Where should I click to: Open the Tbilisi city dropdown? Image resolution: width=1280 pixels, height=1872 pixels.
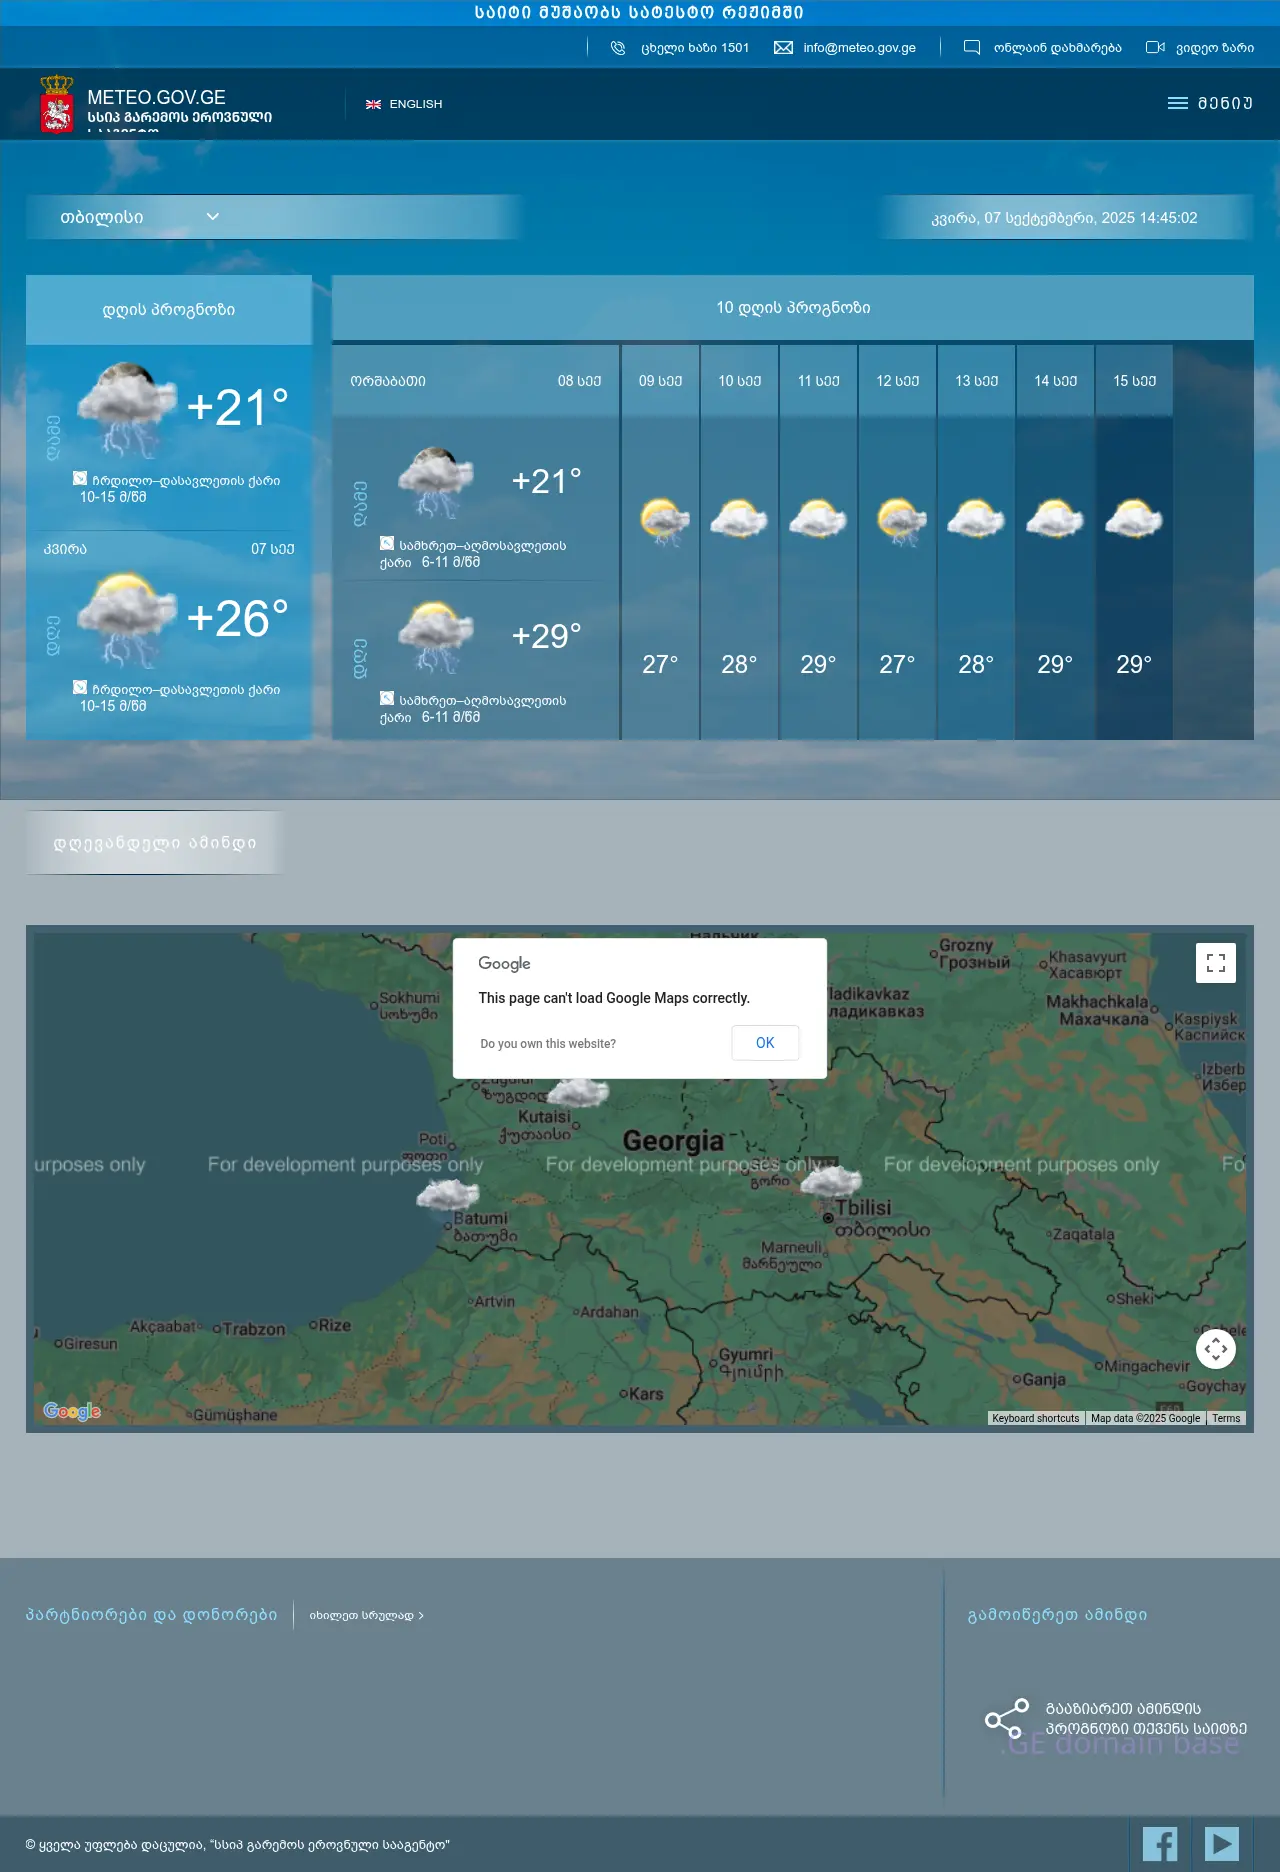[x=140, y=217]
